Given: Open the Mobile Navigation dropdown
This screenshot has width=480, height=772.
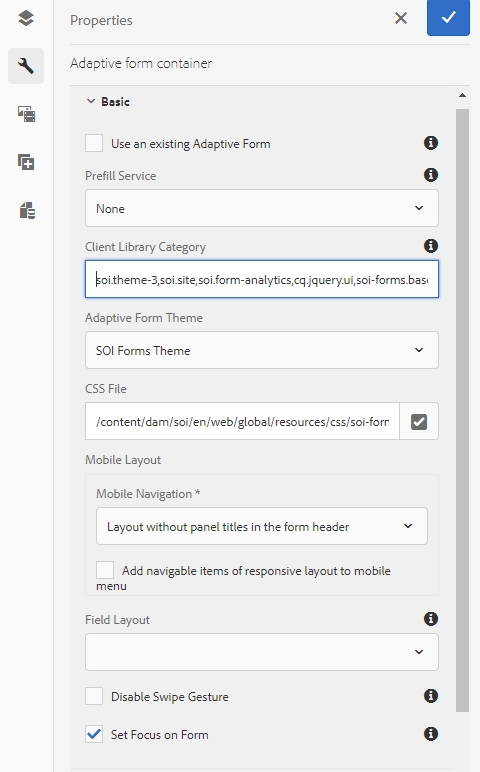Looking at the screenshot, I should click(262, 526).
